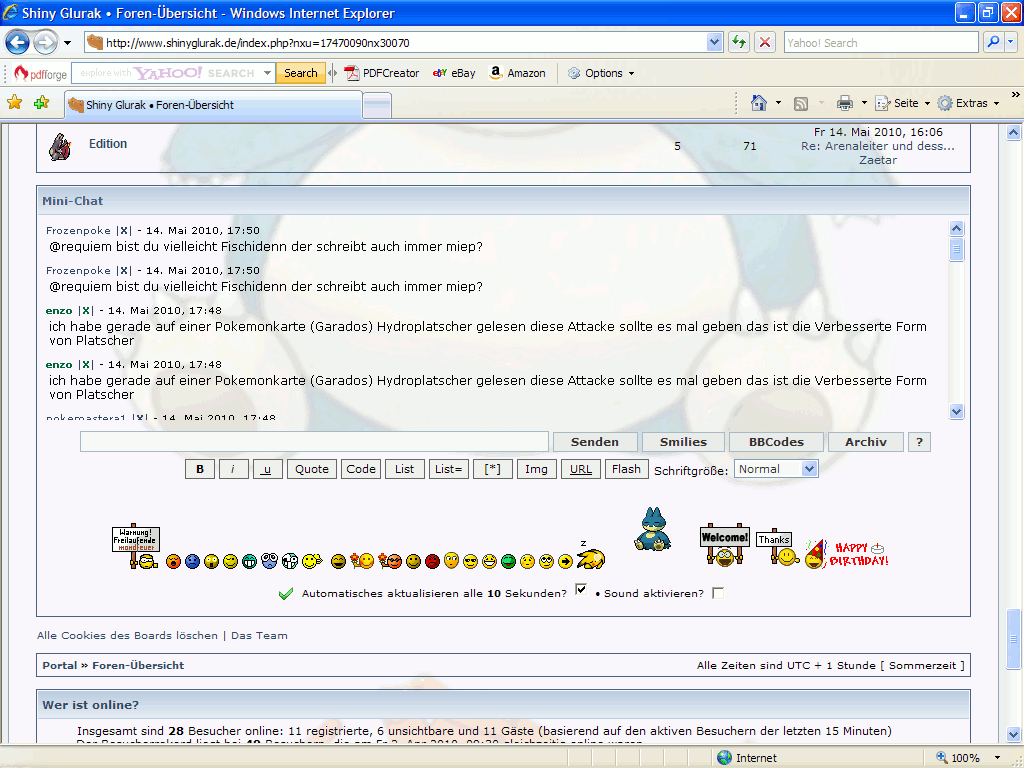The height and width of the screenshot is (768, 1024).
Task: Enable the Sound aktivieren checkbox
Action: tap(717, 593)
